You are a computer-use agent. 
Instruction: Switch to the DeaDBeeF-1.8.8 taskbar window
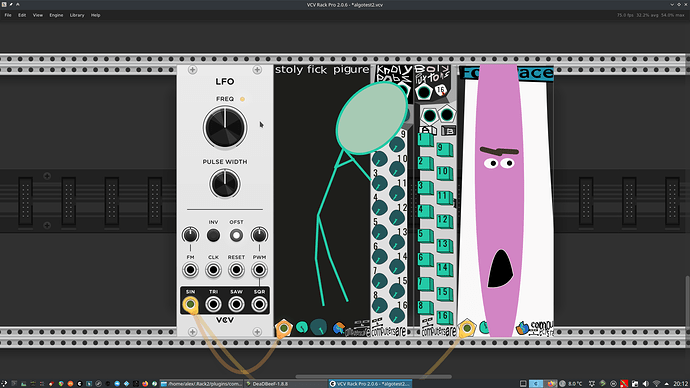(x=286, y=384)
